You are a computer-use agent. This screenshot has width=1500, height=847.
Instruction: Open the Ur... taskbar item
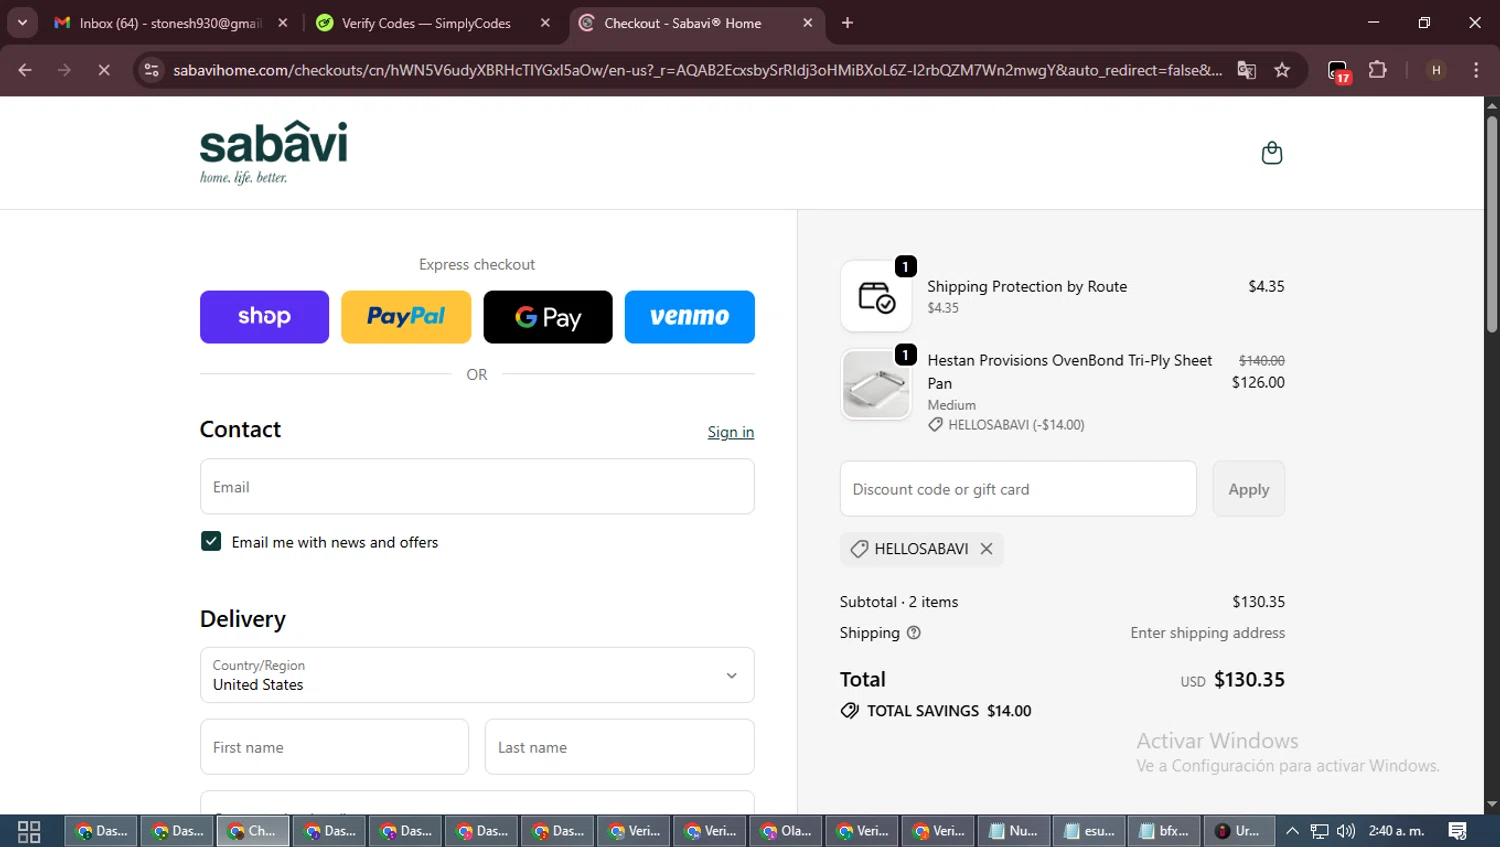1239,831
